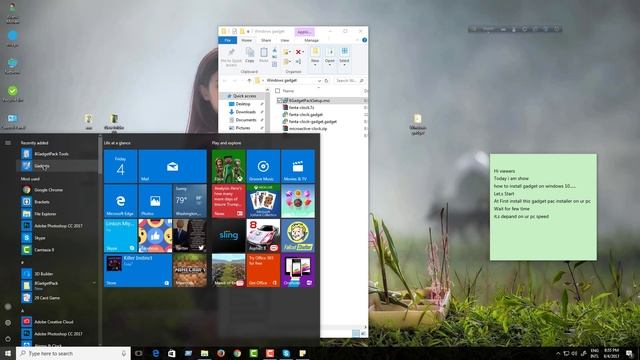This screenshot has width=640, height=360.
Task: Open the Sling tile
Action: (x=229, y=236)
